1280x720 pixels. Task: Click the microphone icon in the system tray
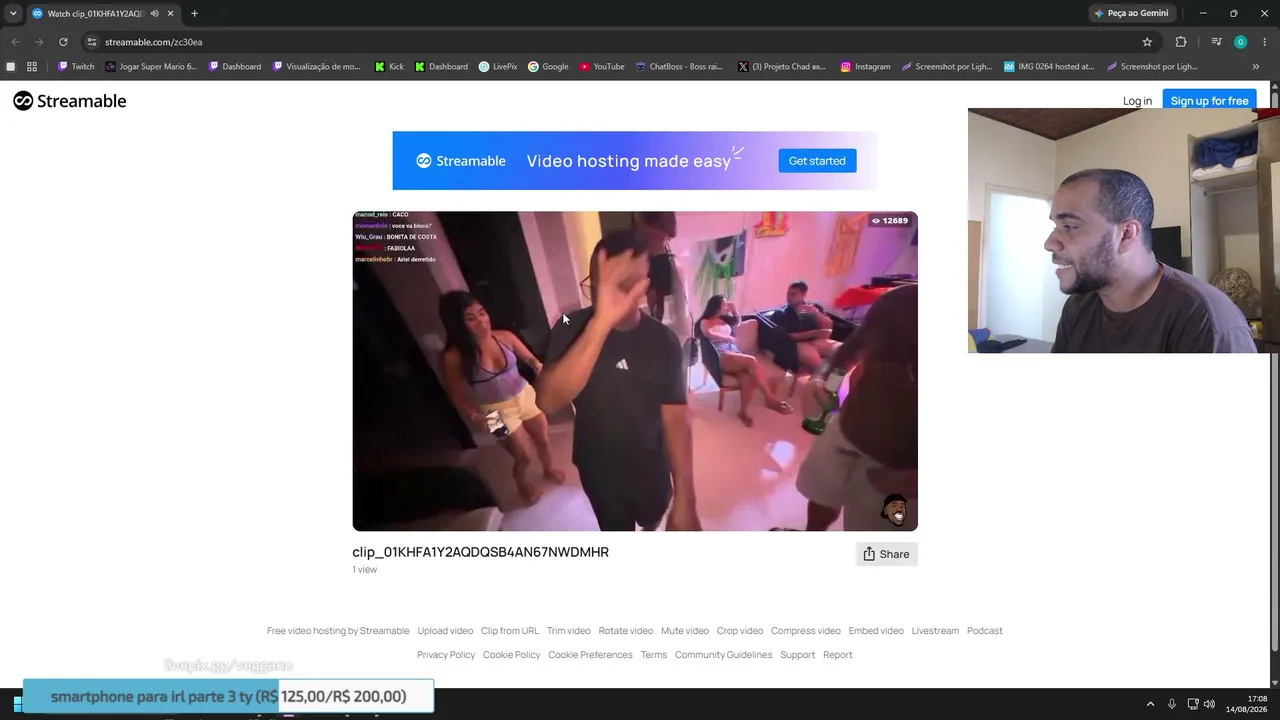click(x=1172, y=704)
